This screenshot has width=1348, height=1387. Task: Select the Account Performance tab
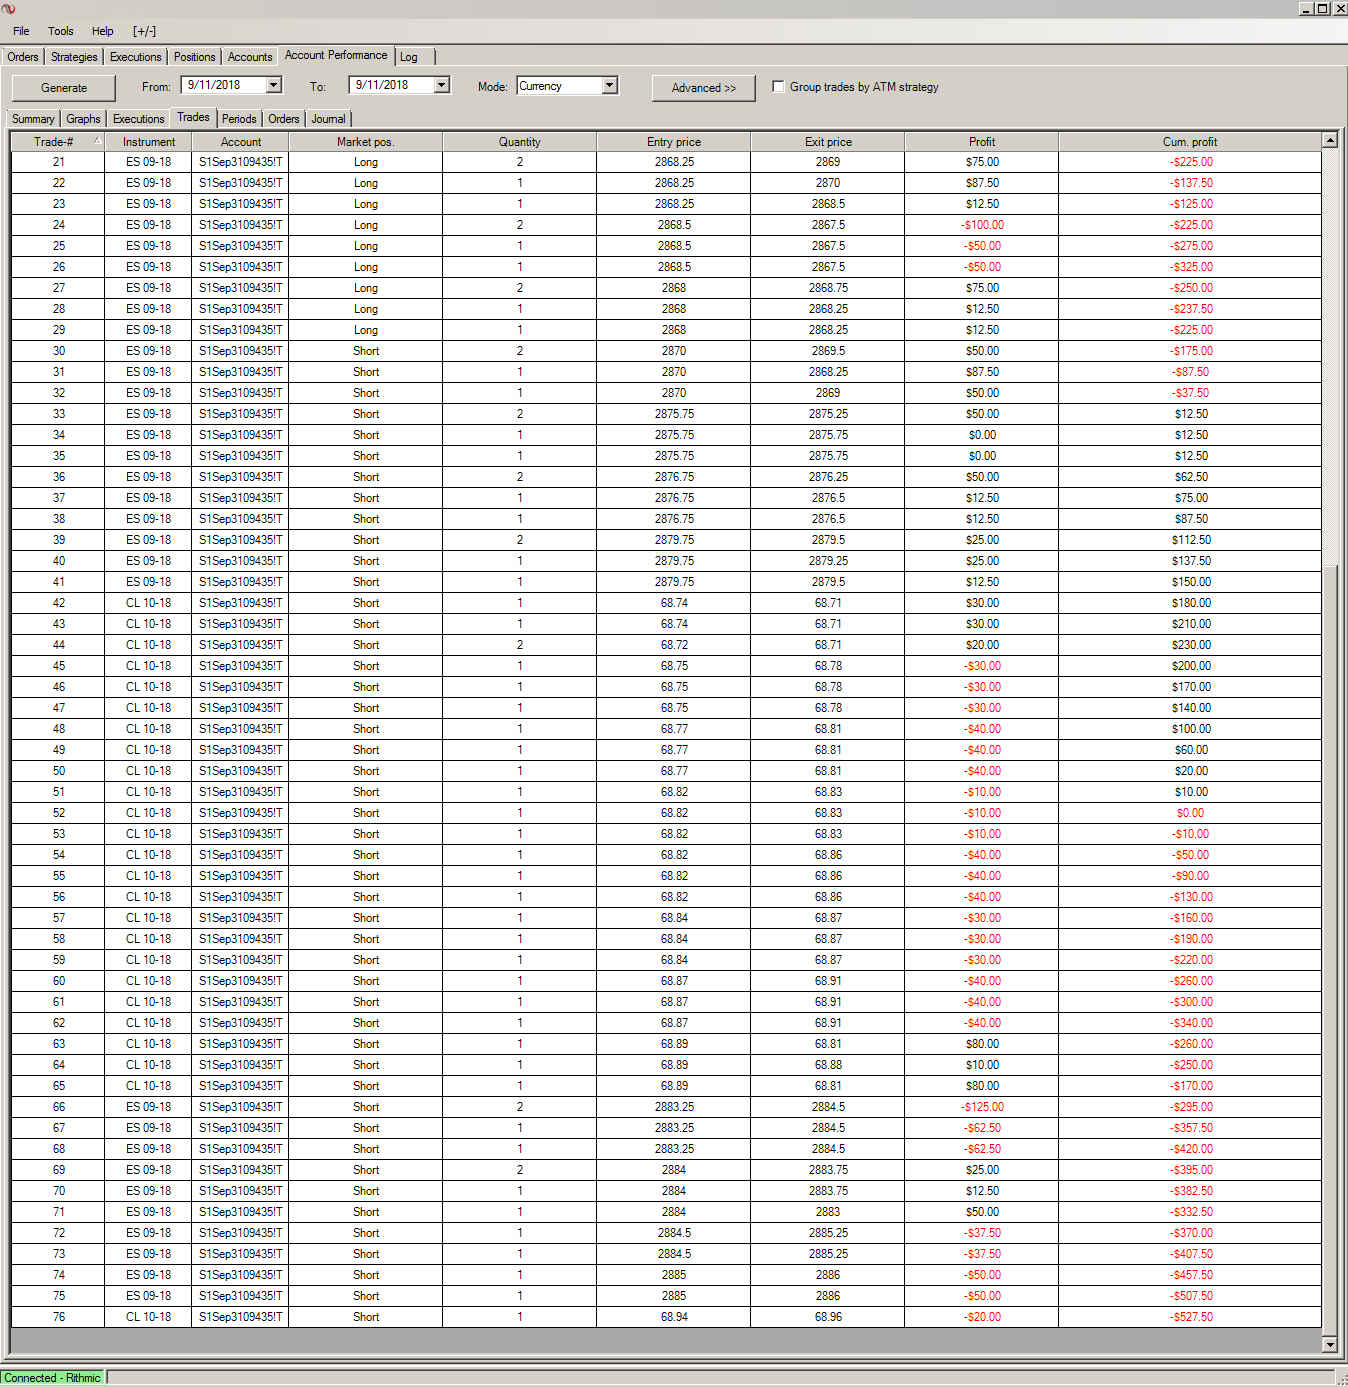click(x=336, y=55)
